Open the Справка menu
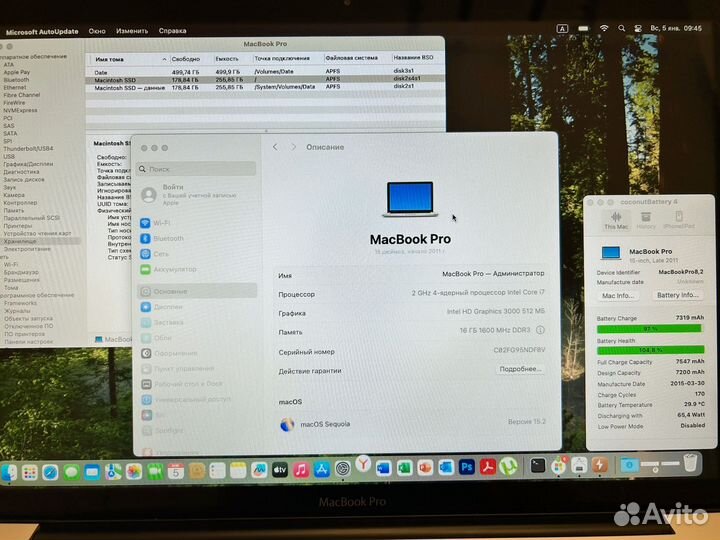720x540 pixels. coord(172,31)
